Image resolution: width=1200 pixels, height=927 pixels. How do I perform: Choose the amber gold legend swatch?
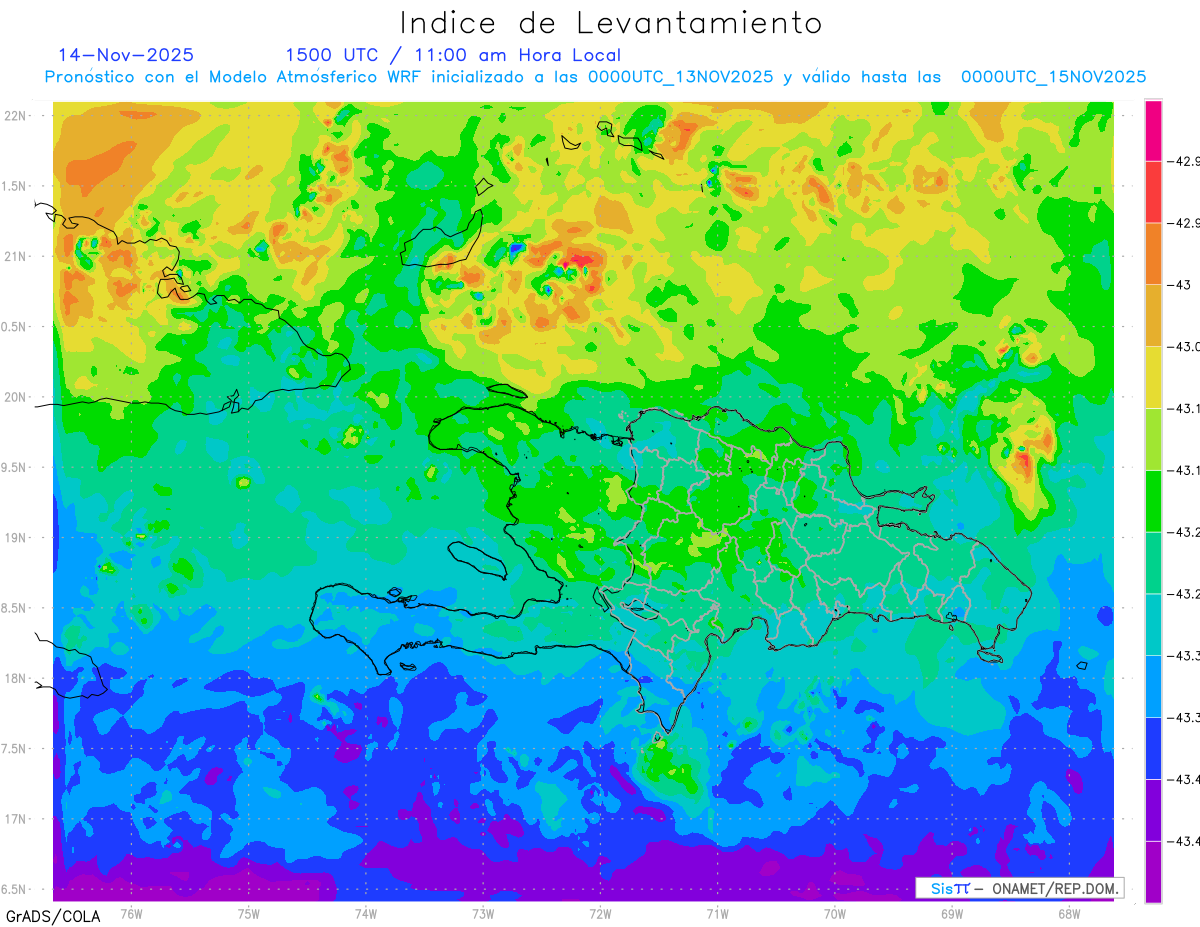1153,316
